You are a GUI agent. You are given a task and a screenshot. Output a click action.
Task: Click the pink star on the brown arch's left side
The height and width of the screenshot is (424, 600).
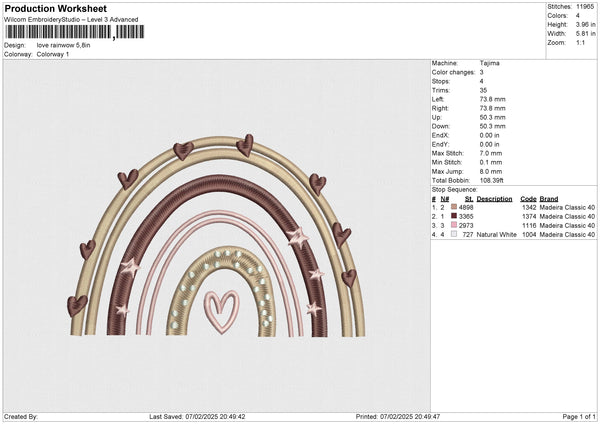point(129,267)
